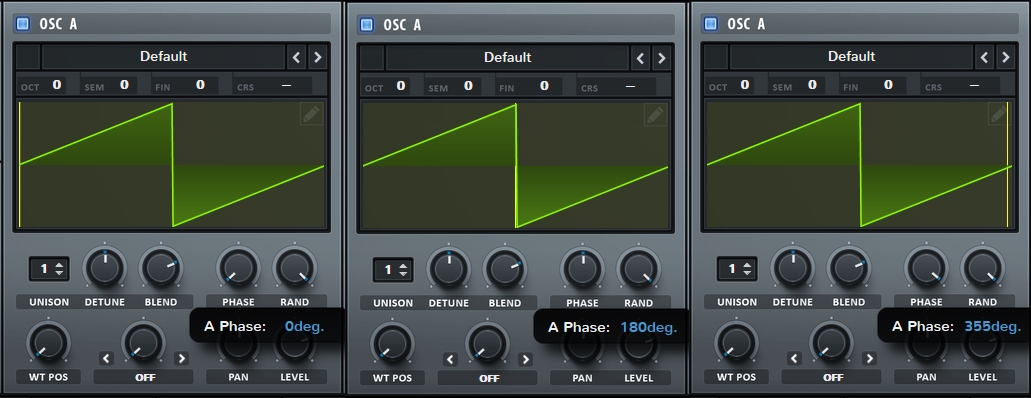Open the OFF warp mode menu in 180deg panel
The width and height of the screenshot is (1031, 398).
(x=488, y=378)
